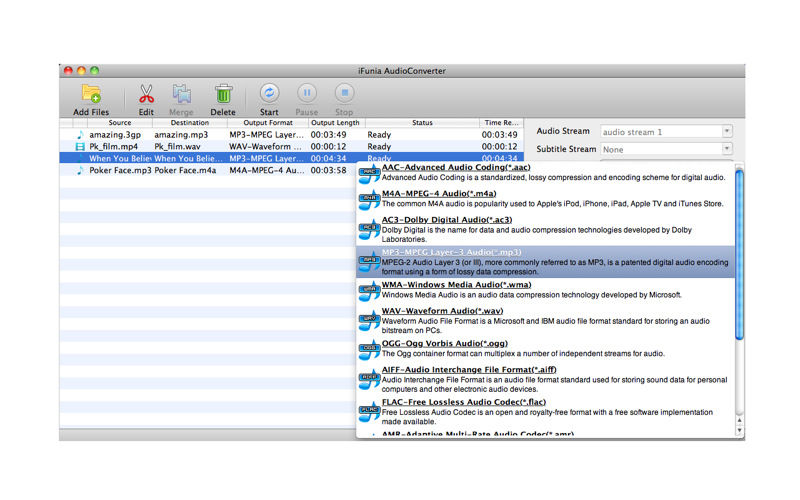Click destination amazing.mp3
The image size is (800, 500).
181,135
